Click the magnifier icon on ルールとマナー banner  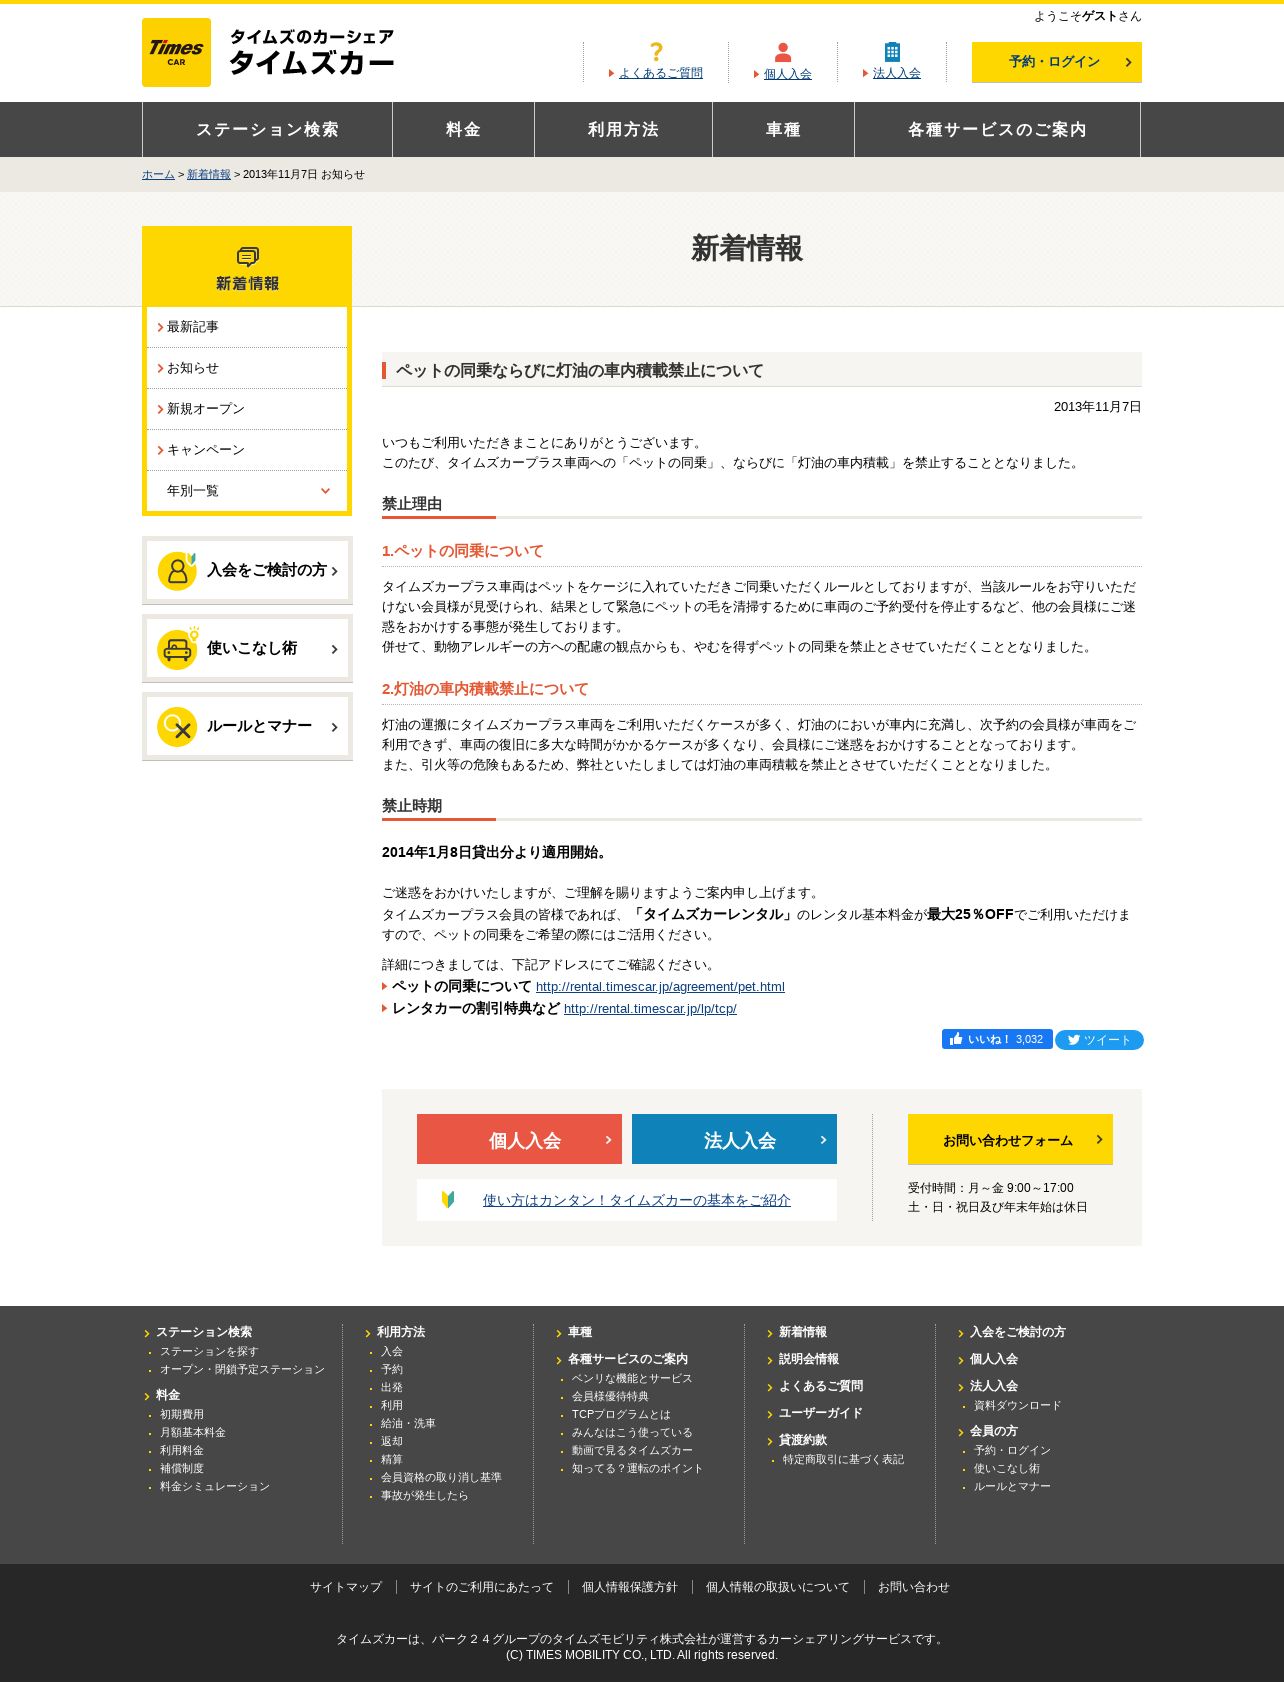(x=177, y=727)
